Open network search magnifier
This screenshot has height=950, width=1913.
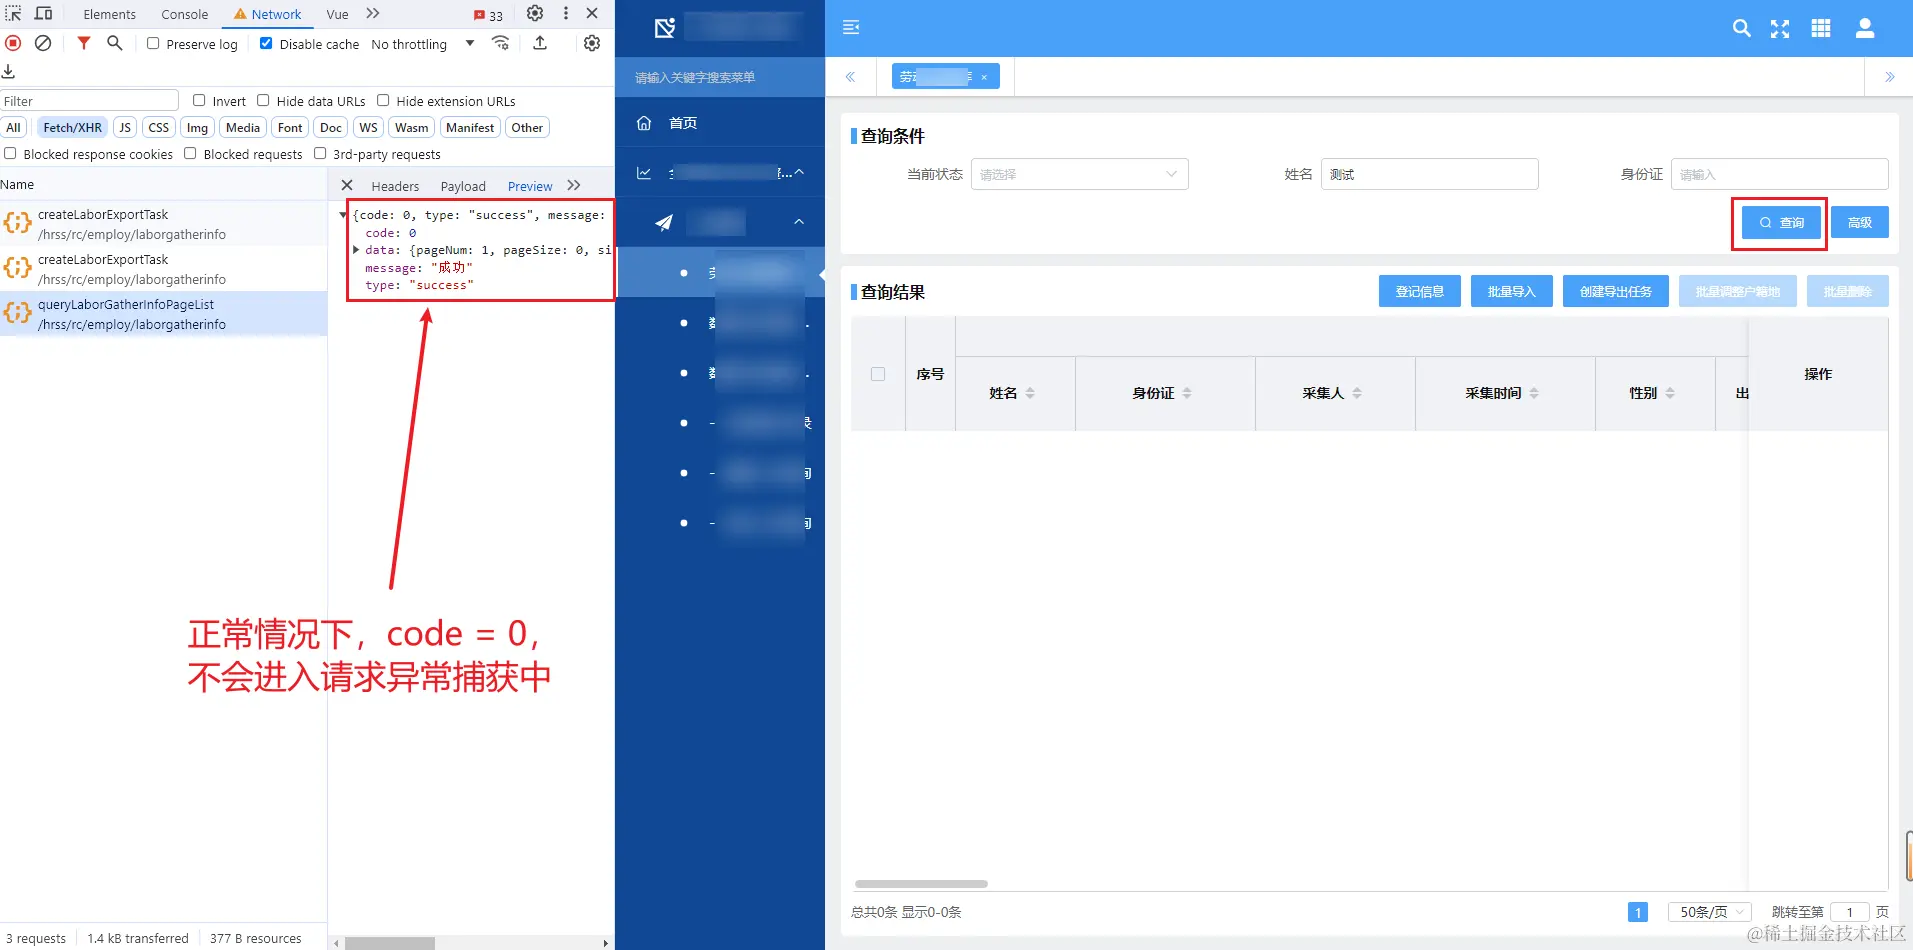pos(115,43)
